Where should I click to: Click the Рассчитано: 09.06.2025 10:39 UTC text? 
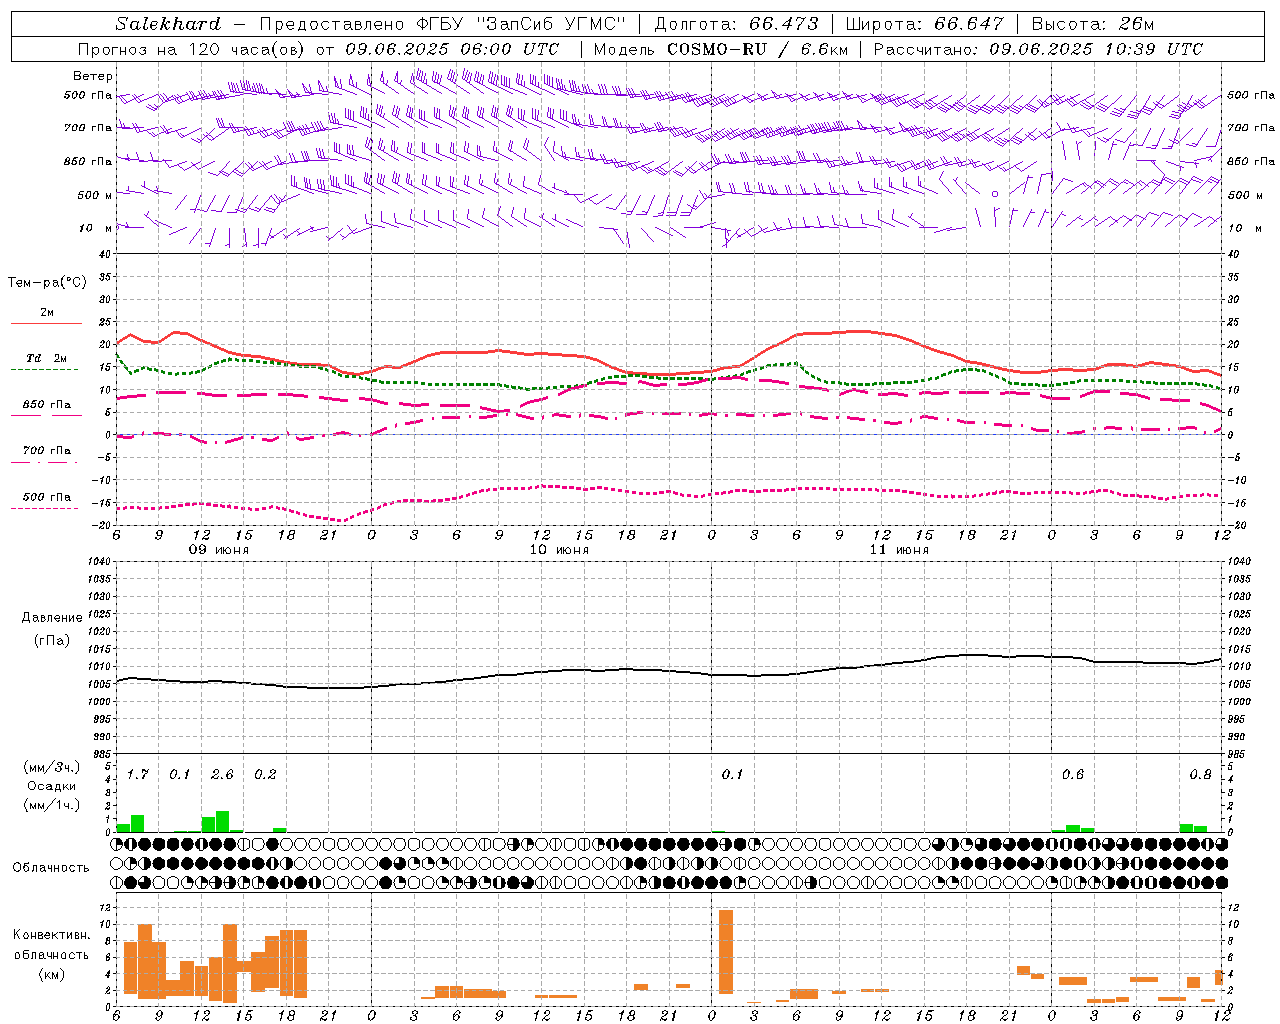(1038, 49)
